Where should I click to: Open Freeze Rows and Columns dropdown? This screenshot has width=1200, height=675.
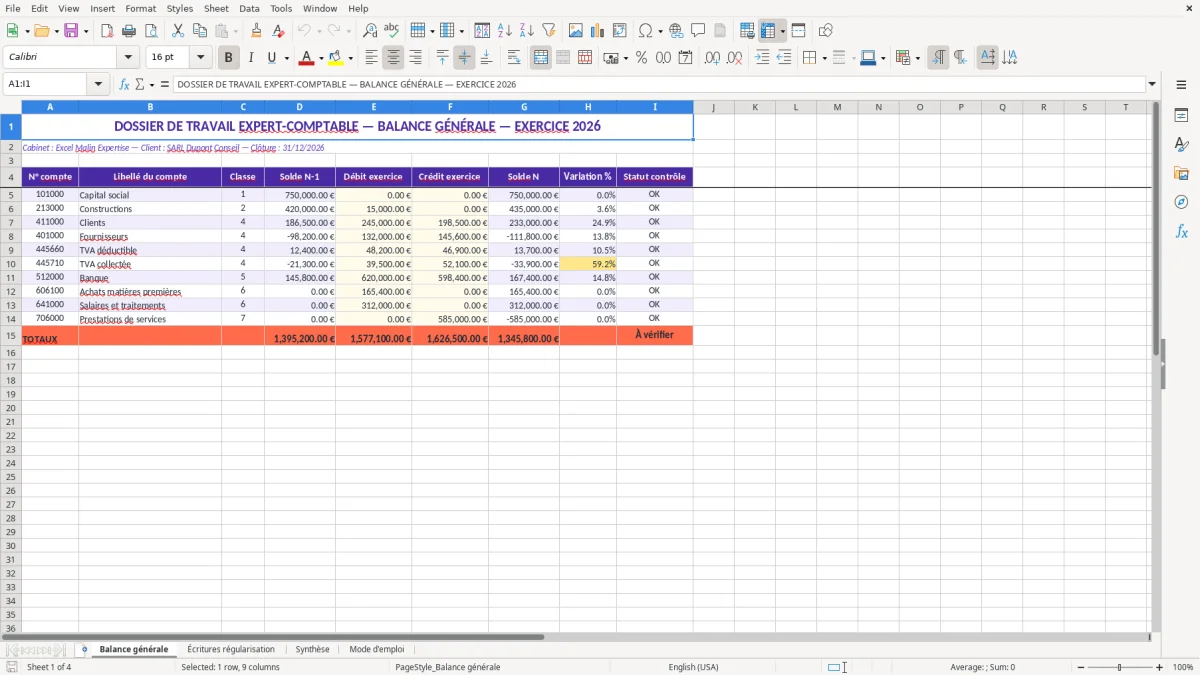click(782, 31)
